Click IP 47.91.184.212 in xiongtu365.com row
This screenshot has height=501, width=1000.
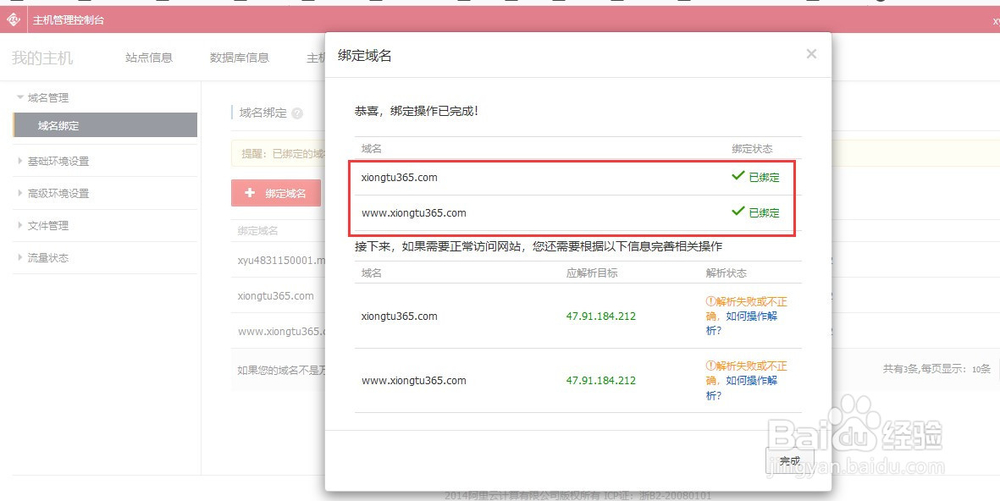coord(601,316)
